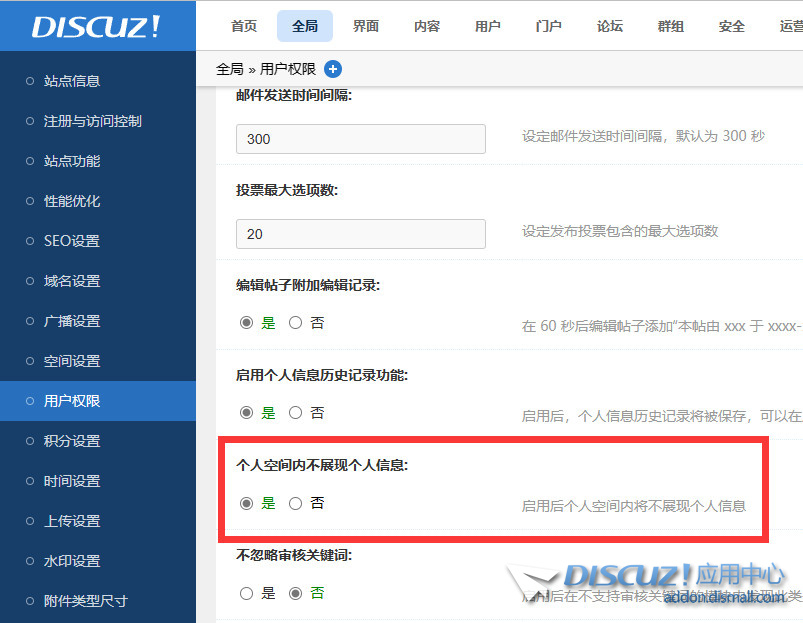Click the 邮件发送时间间隔 input field
The width and height of the screenshot is (803, 623).
360,139
